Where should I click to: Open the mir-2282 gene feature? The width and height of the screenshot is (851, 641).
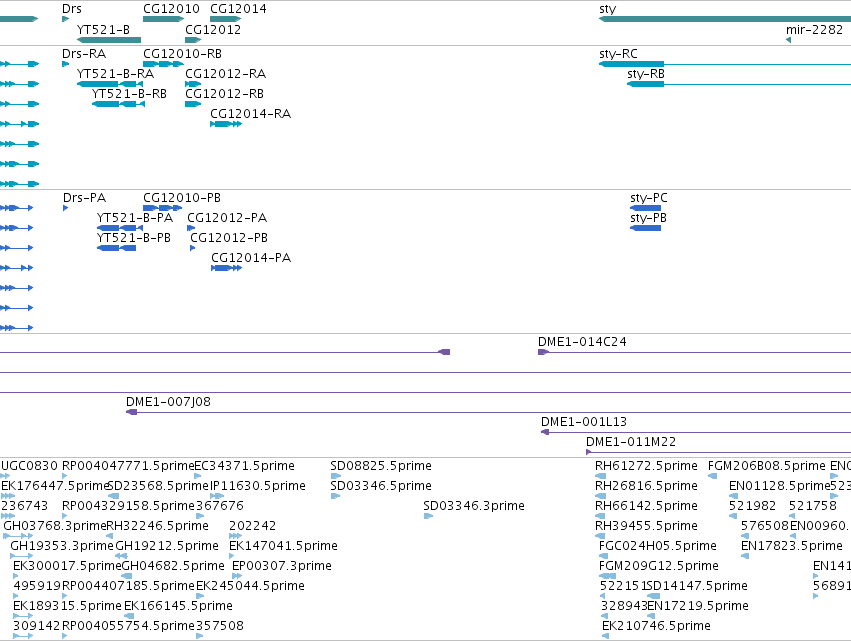789,40
